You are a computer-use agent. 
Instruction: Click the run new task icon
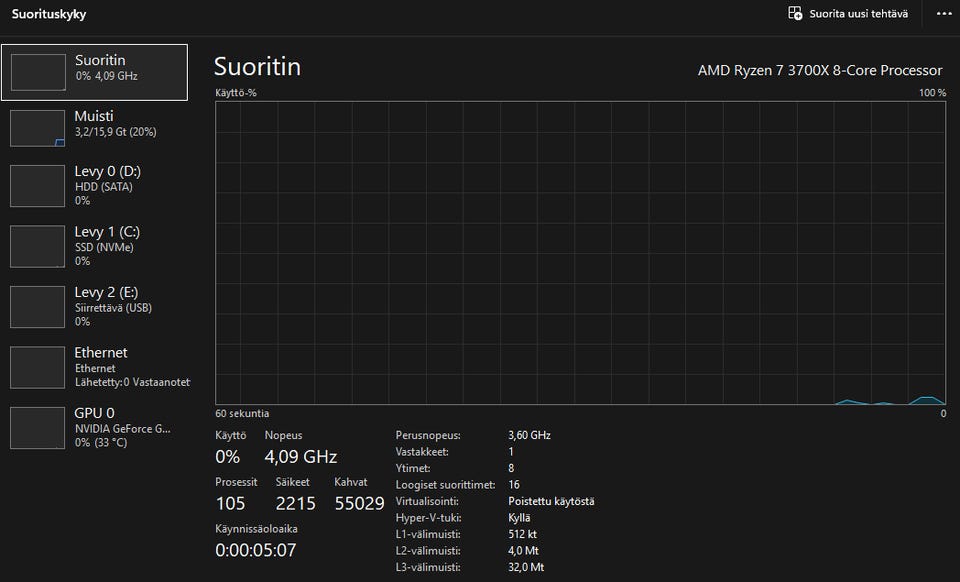pos(795,13)
